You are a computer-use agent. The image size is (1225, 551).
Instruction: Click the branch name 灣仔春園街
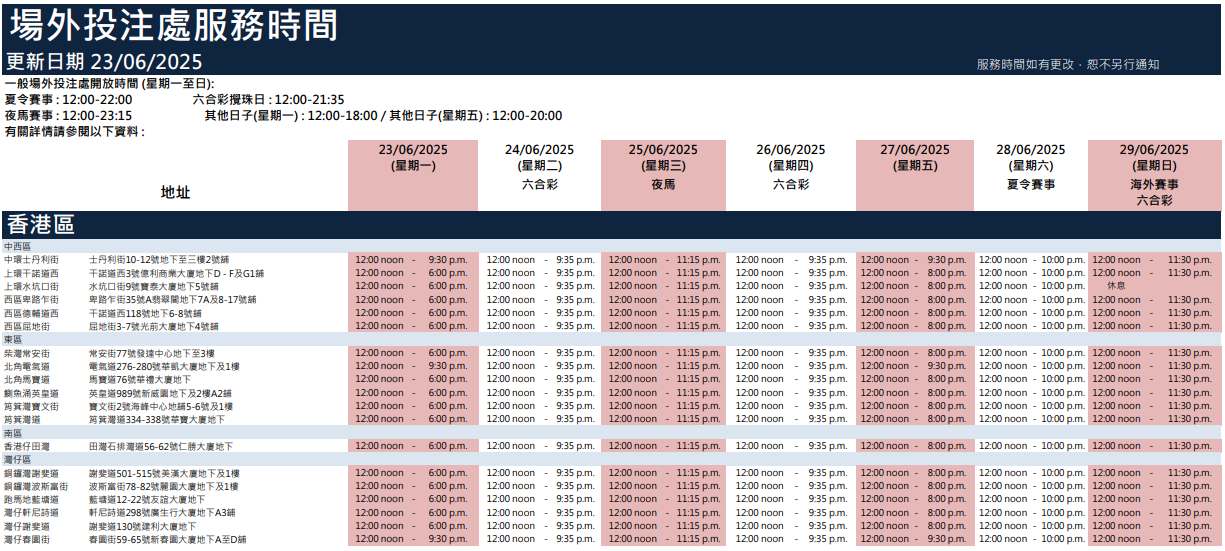click(27, 539)
